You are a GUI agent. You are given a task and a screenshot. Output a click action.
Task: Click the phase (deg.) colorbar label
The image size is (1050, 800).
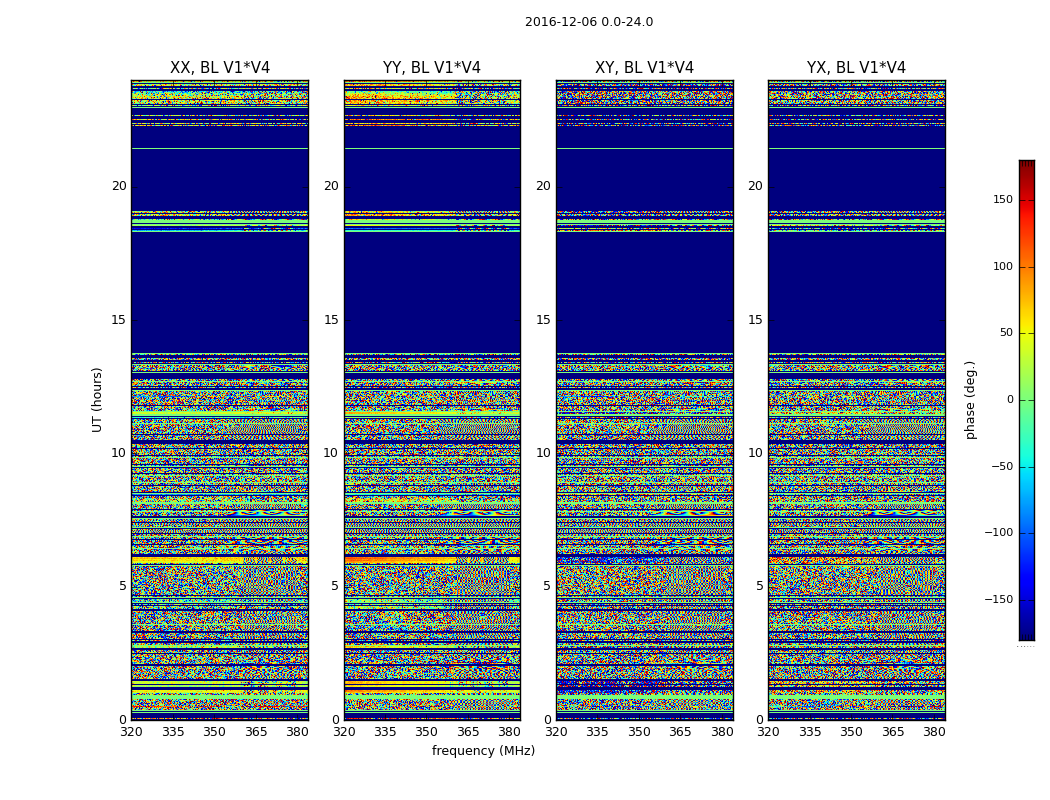(x=970, y=400)
